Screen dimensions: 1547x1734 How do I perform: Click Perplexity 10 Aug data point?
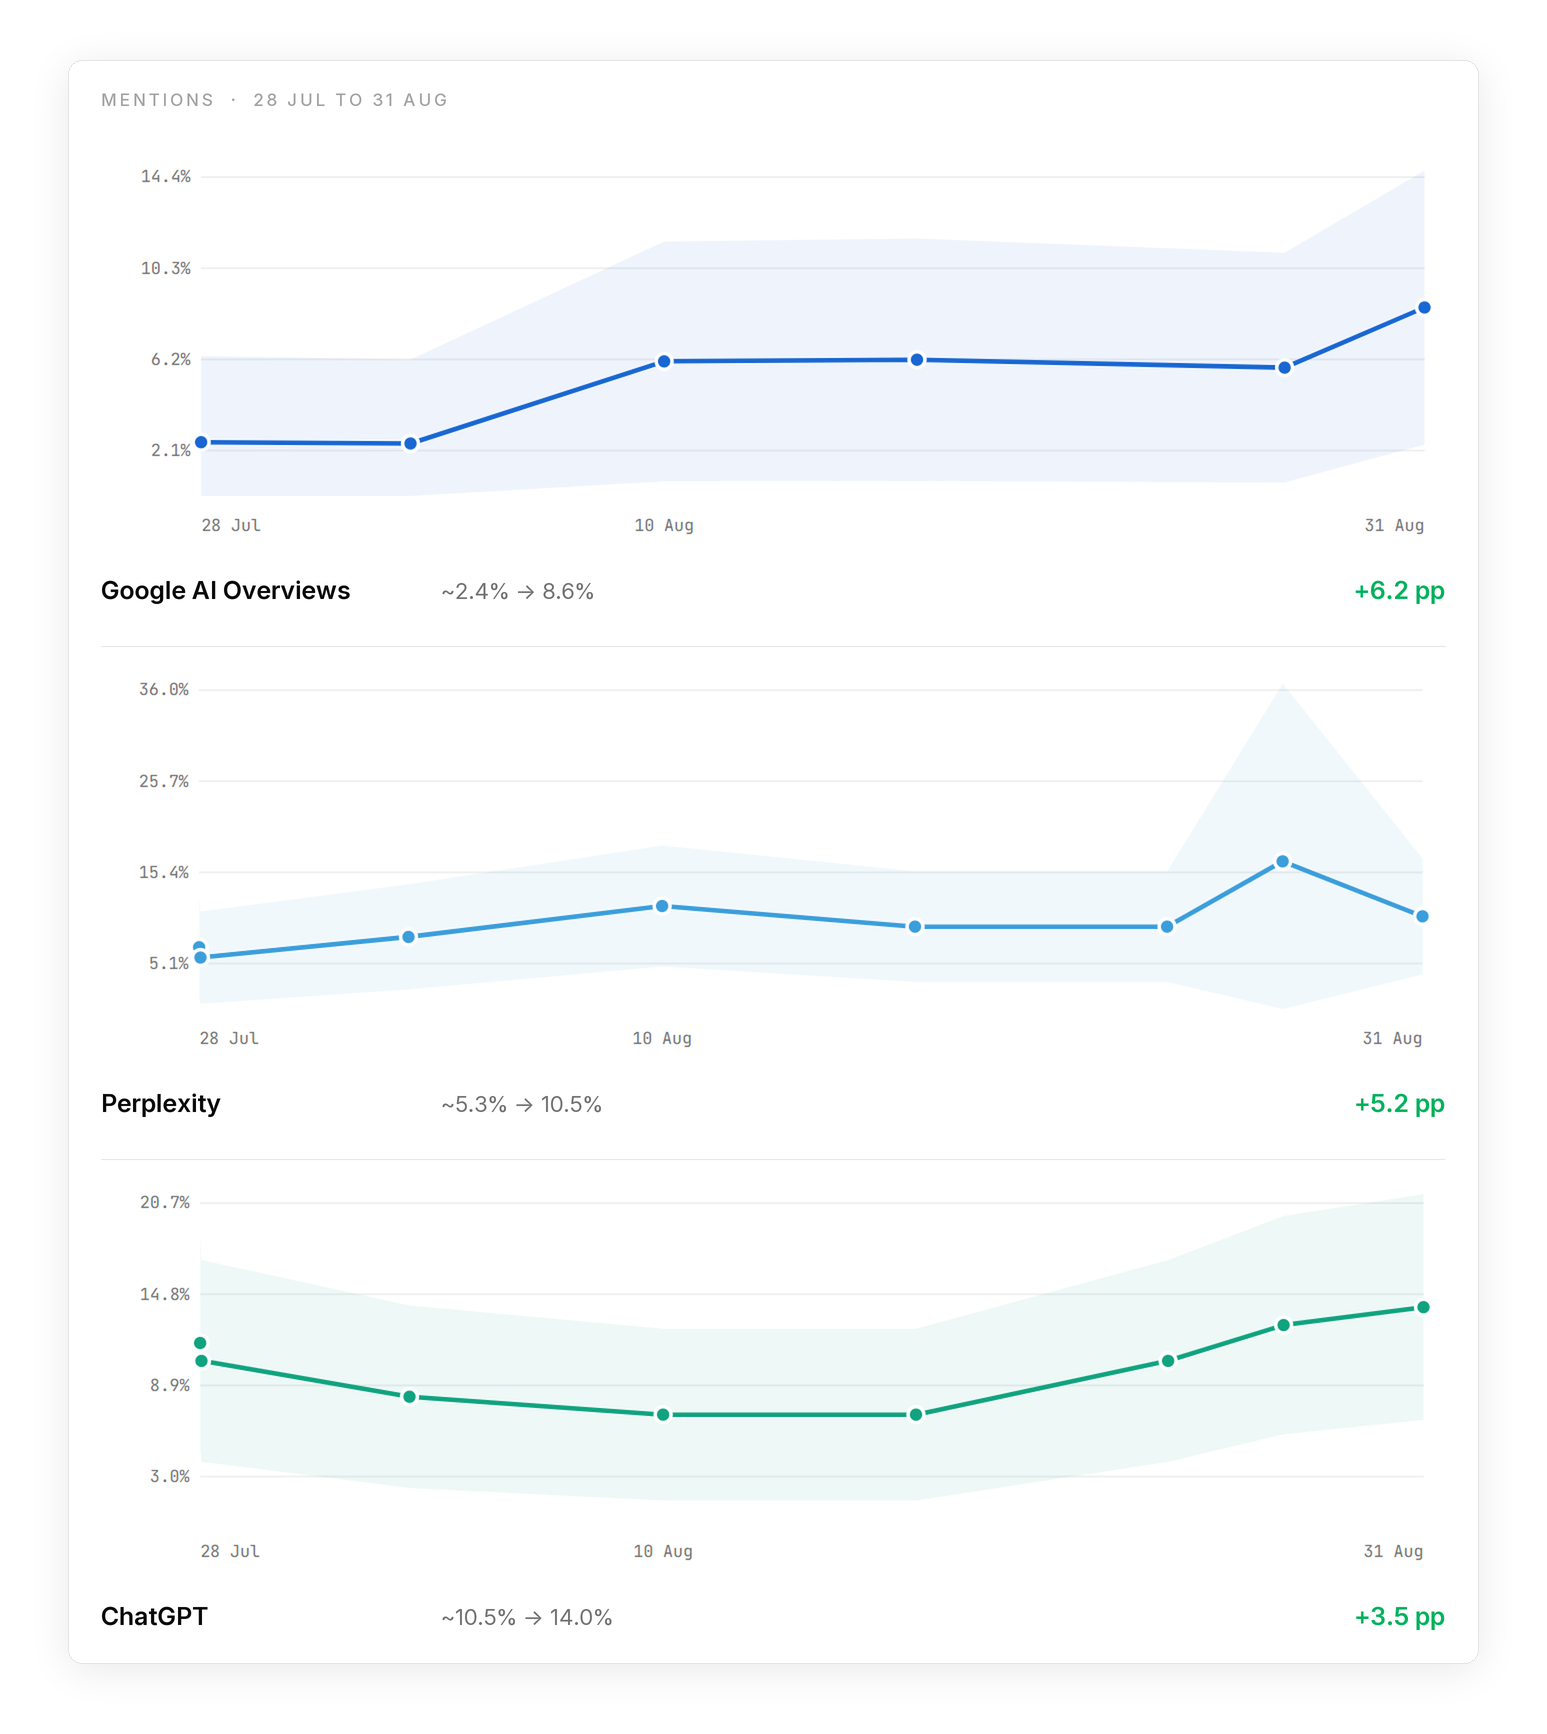tap(662, 907)
